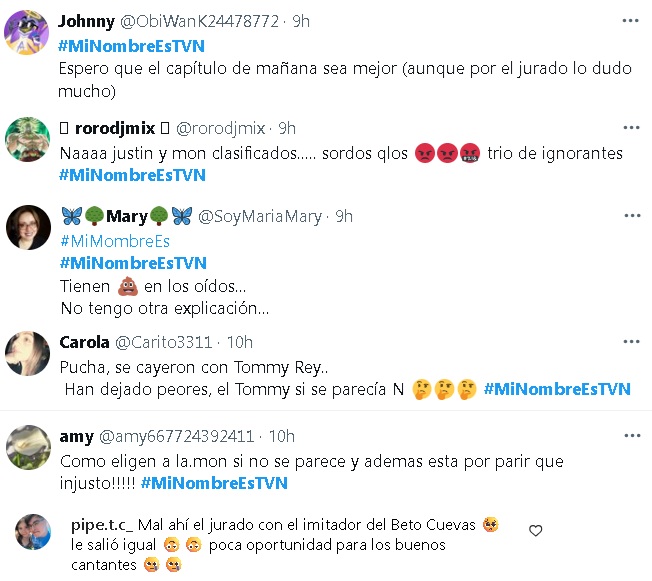
Task: Like pipe.t.c_'s comment with heart icon
Action: [536, 530]
